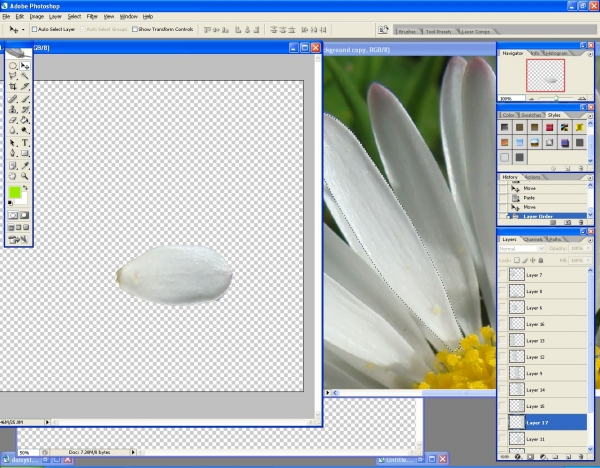The width and height of the screenshot is (600, 468).
Task: Swap foreground and background colors icon
Action: [x=25, y=188]
